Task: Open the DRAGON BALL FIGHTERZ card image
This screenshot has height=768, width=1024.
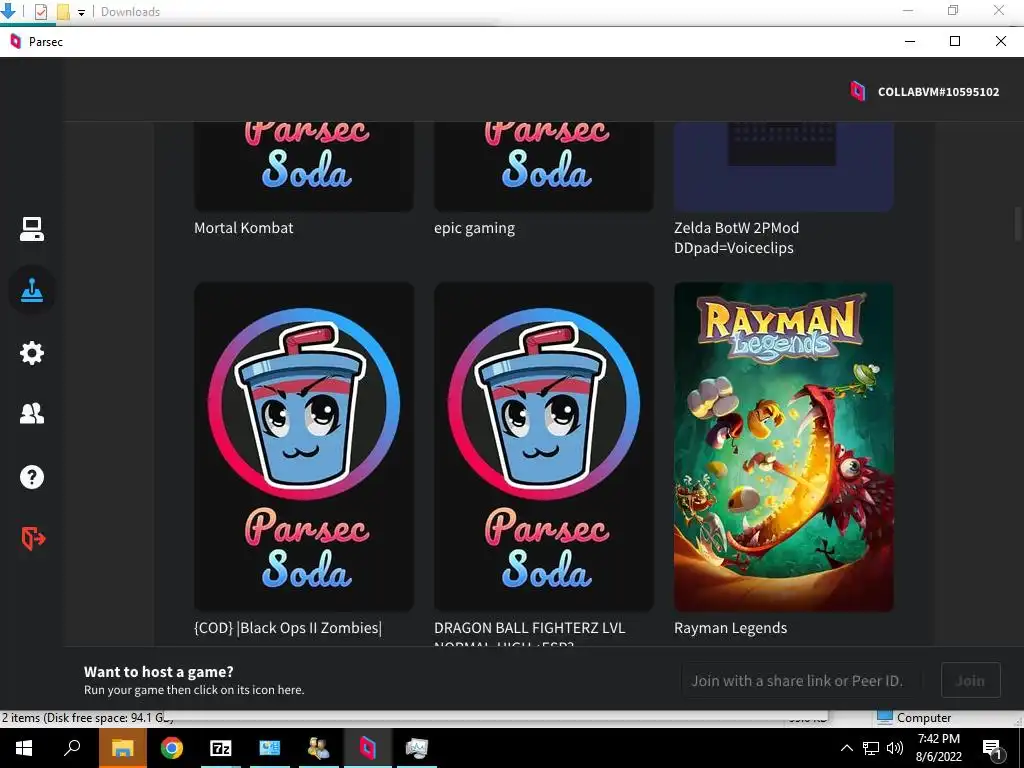Action: [543, 447]
